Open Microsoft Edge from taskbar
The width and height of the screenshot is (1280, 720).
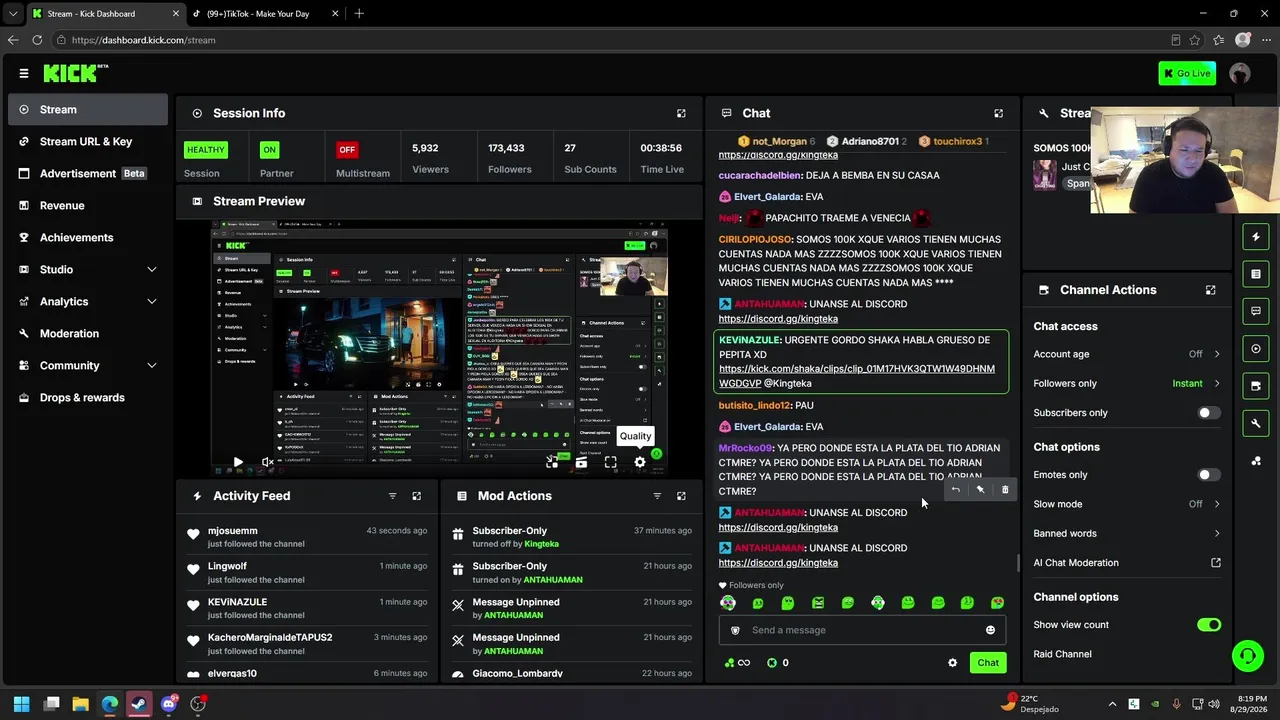110,704
